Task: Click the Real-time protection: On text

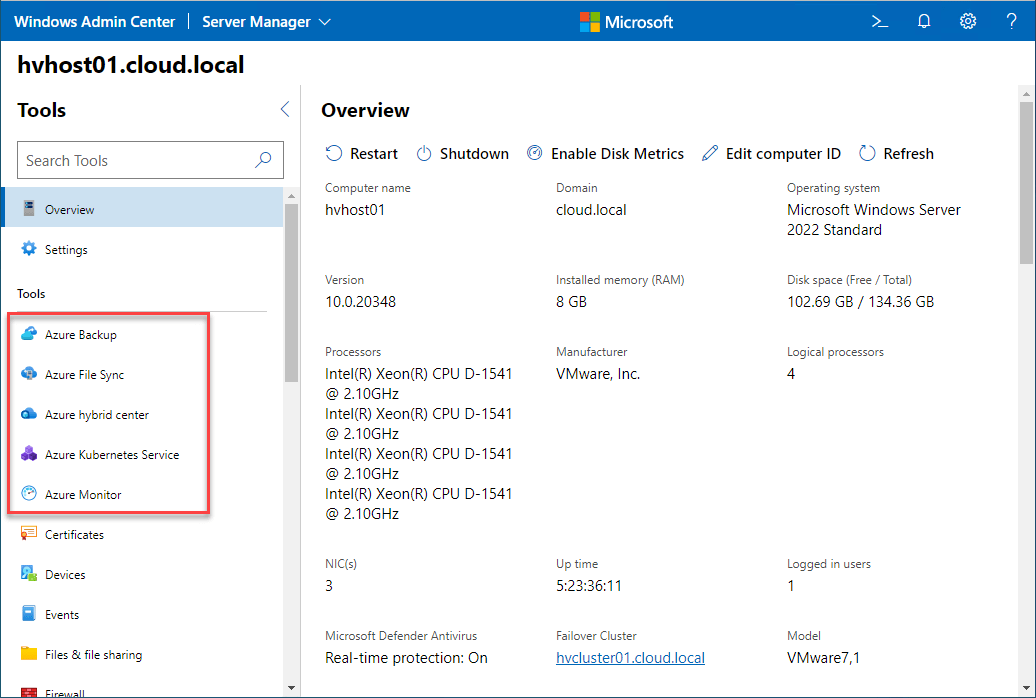Action: (x=406, y=658)
